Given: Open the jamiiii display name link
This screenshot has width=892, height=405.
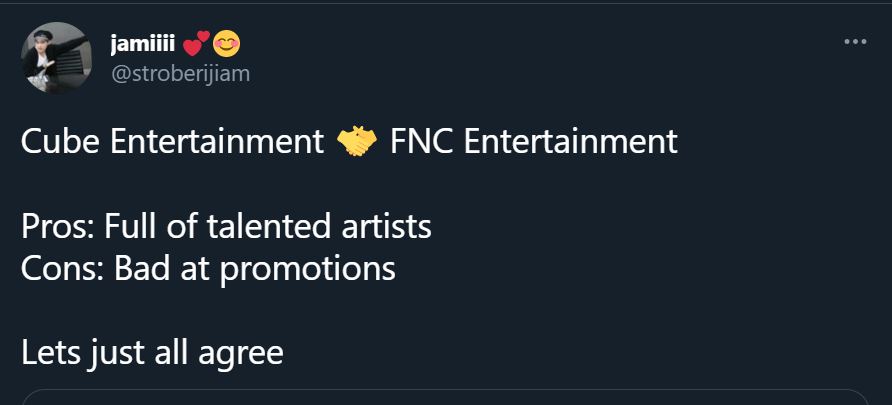Looking at the screenshot, I should [143, 44].
